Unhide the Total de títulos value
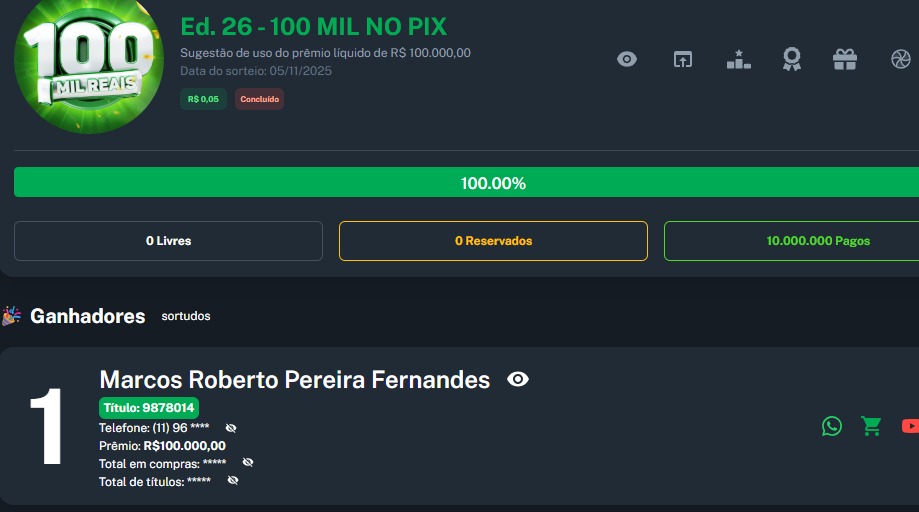The height and width of the screenshot is (512, 919). pos(233,480)
